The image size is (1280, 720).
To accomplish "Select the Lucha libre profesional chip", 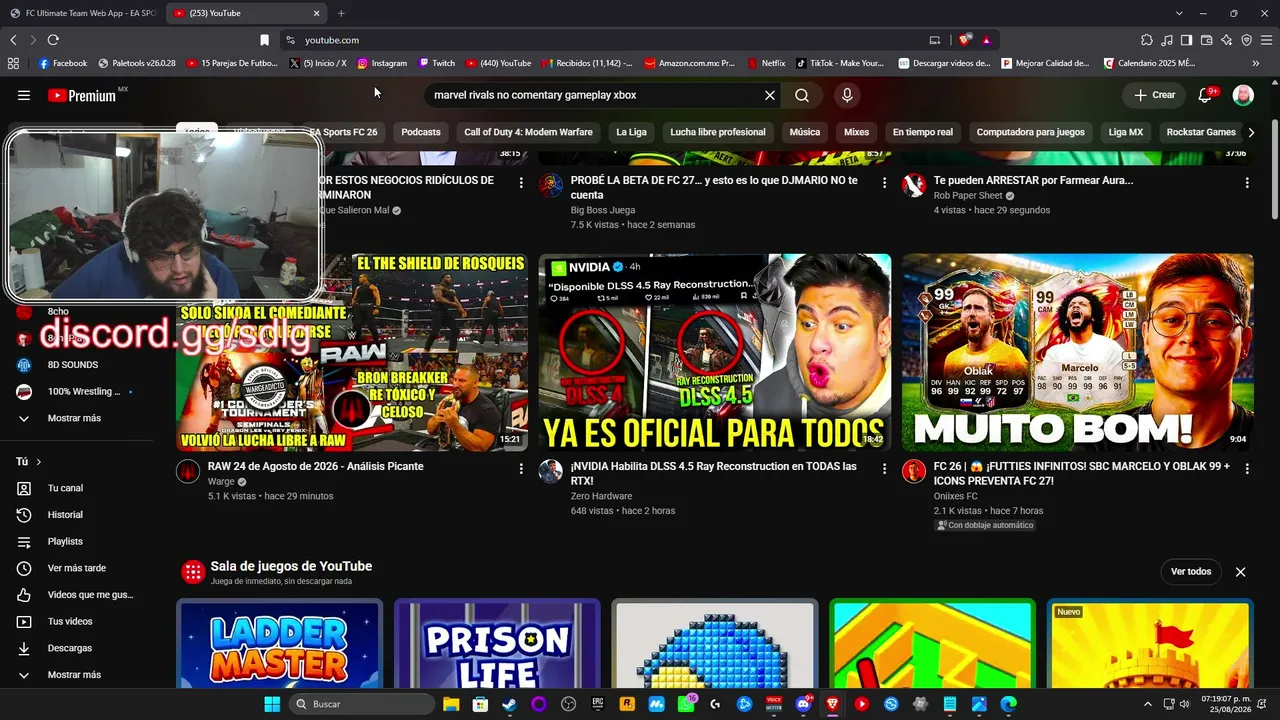I will 718,132.
